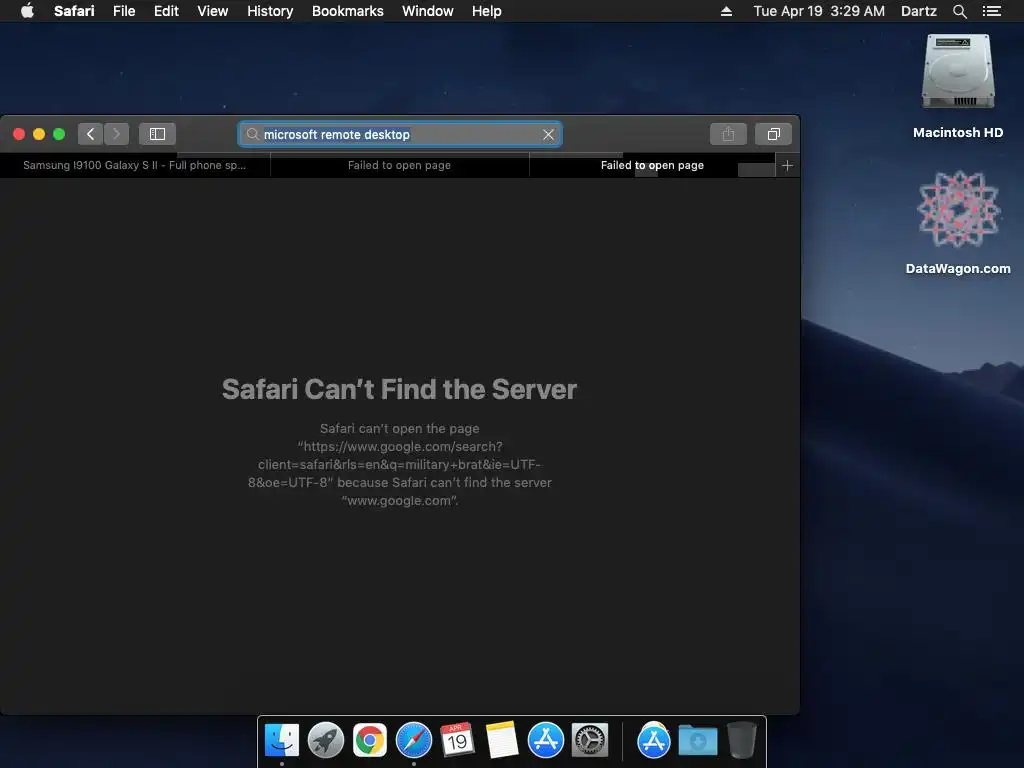The height and width of the screenshot is (768, 1024).
Task: Open the Dartz user menu
Action: coord(919,11)
